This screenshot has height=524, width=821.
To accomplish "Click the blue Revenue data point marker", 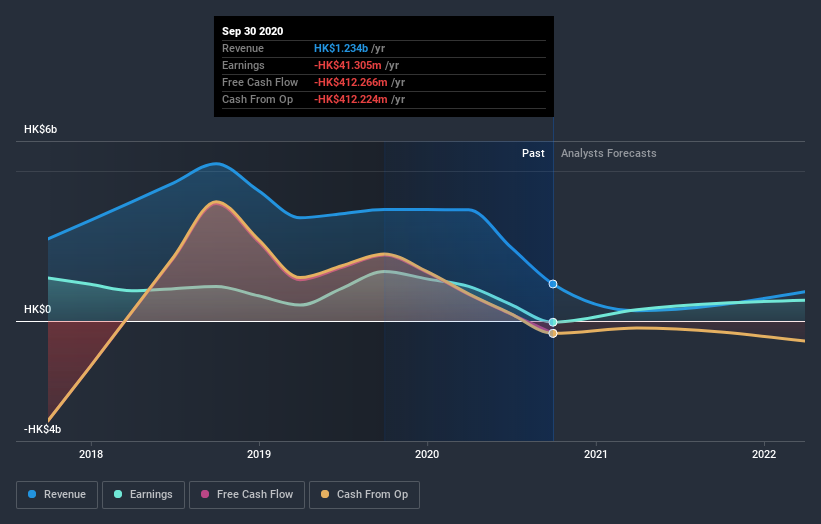I will (x=553, y=284).
